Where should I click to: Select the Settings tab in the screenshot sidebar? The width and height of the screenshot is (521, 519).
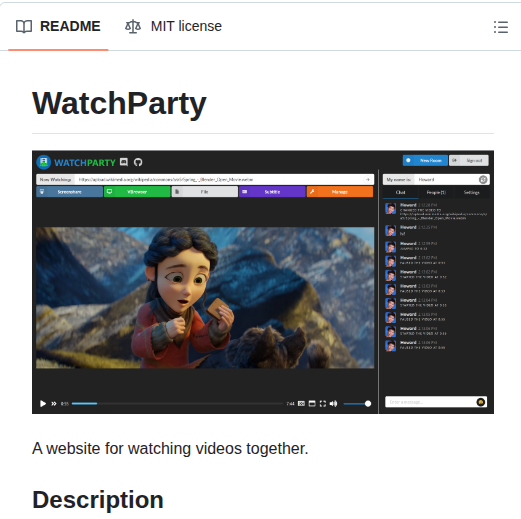pos(471,192)
